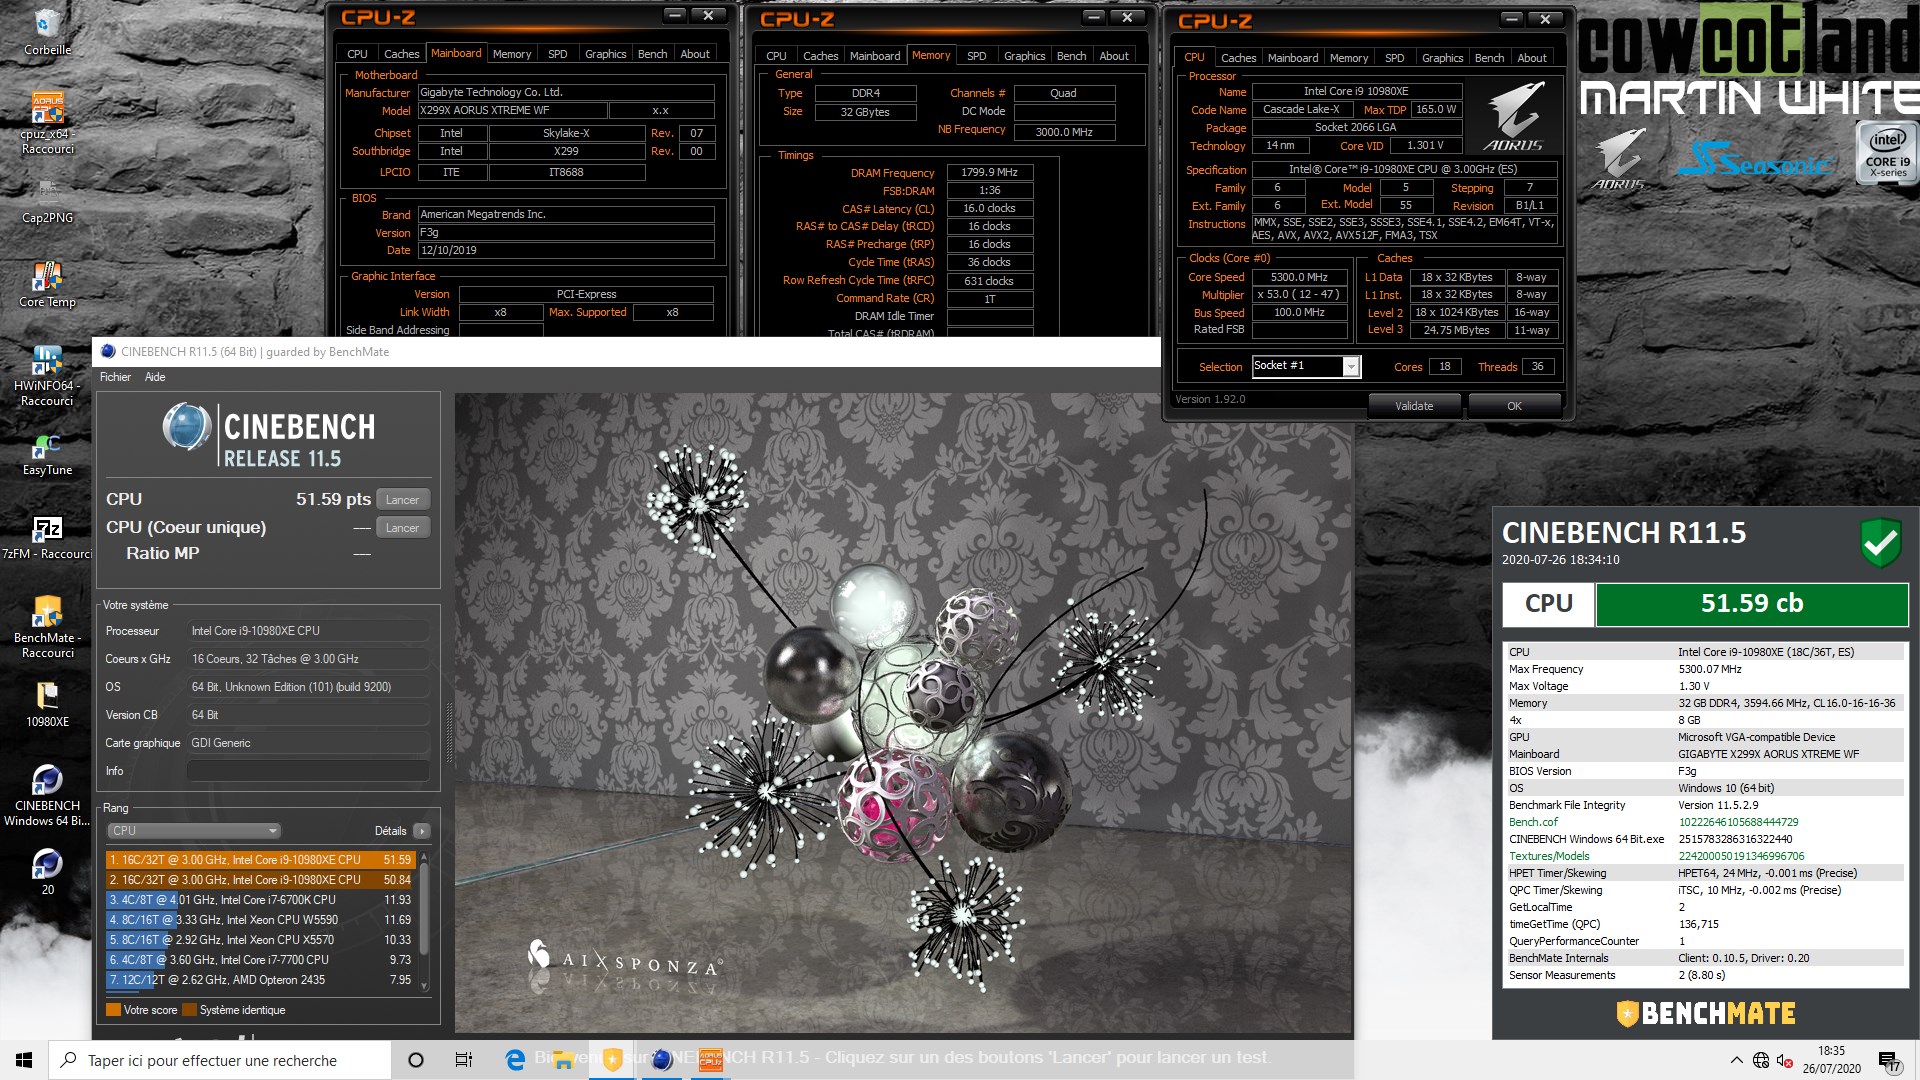Select Mainboard tab in right CPU-Z window
This screenshot has width=1920, height=1080.
(1292, 58)
